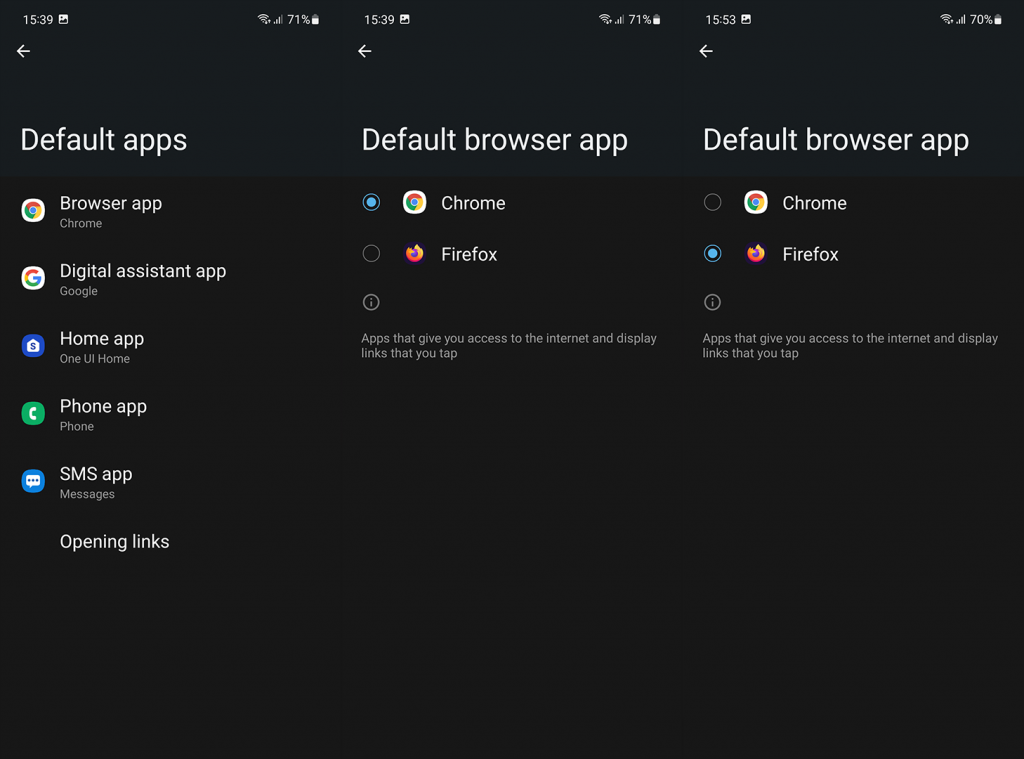Screen dimensions: 1024x759
Task: Select selected Chrome radio button in middle screen
Action: pos(371,202)
